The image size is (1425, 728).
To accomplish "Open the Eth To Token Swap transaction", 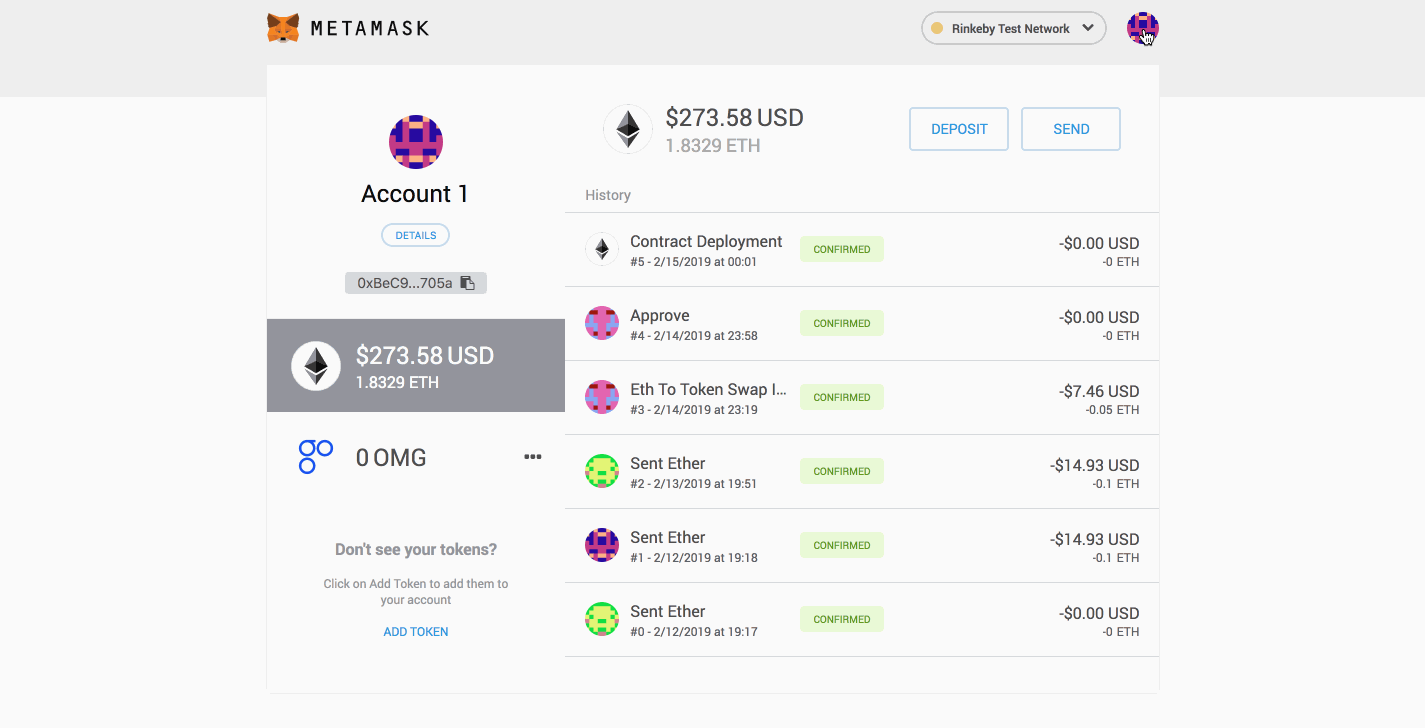I will 862,398.
